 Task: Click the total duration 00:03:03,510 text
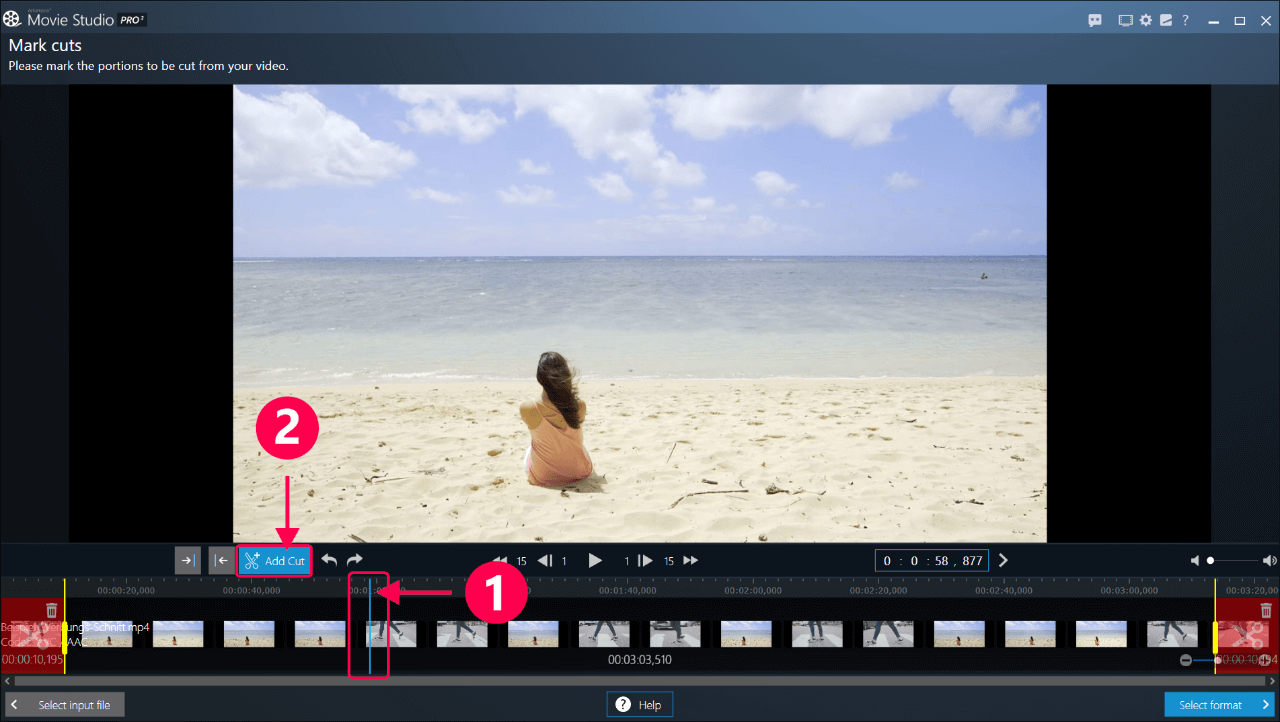(640, 660)
